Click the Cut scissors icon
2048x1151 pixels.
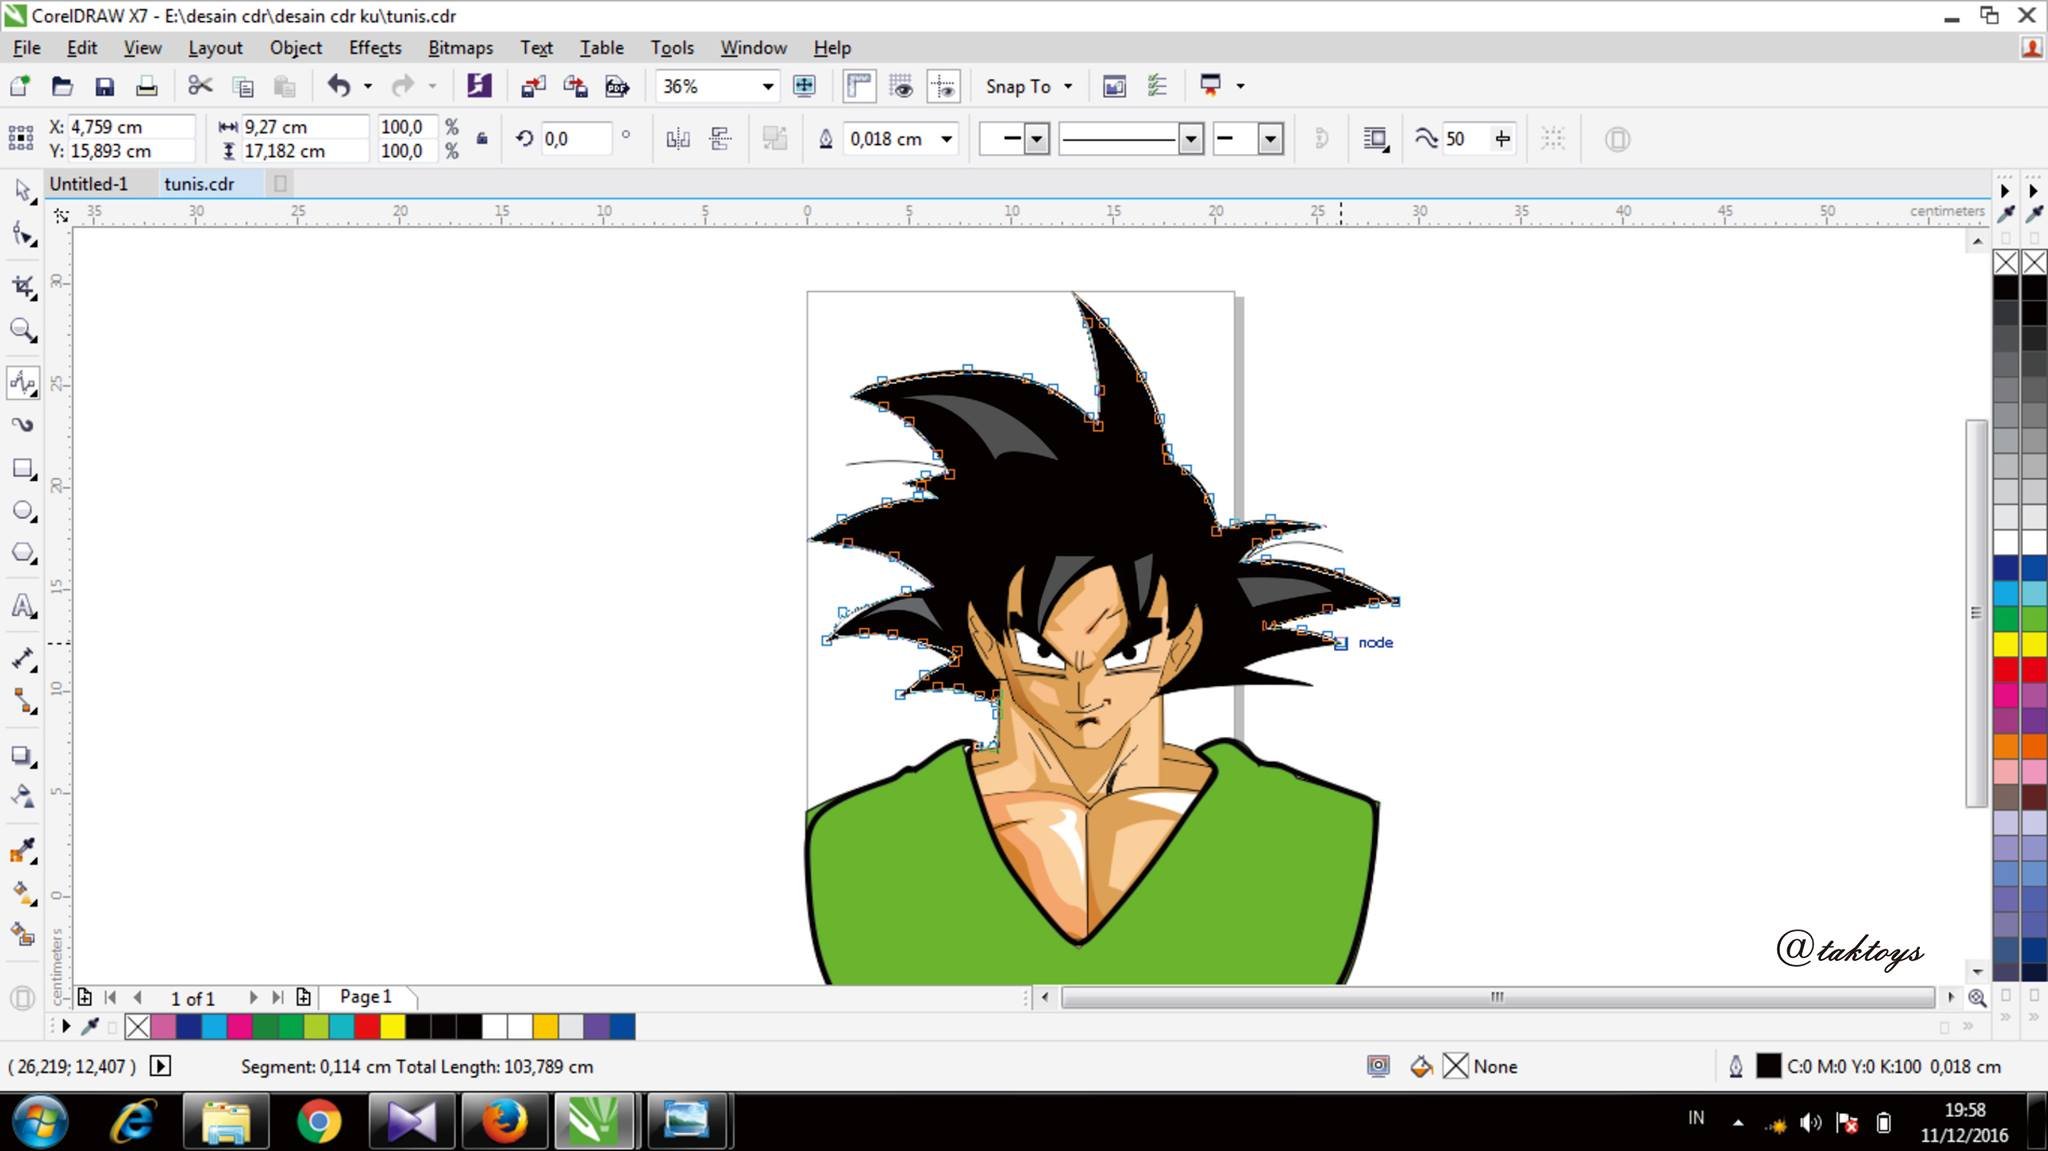pyautogui.click(x=200, y=86)
